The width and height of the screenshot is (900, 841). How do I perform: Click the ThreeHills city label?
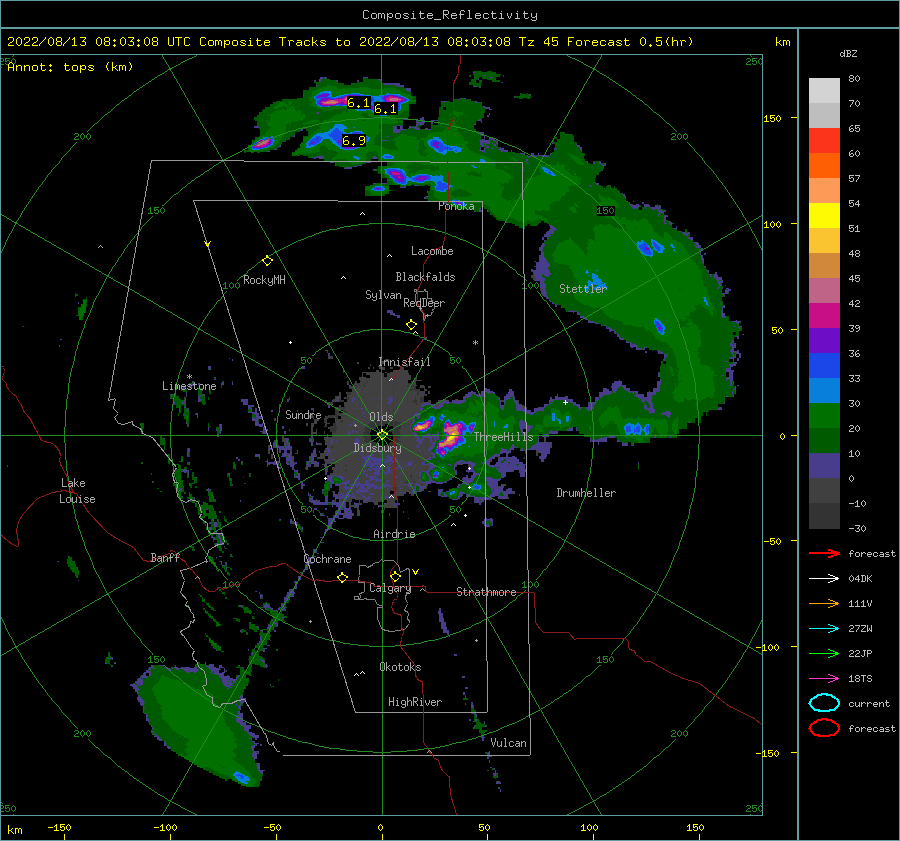(503, 437)
